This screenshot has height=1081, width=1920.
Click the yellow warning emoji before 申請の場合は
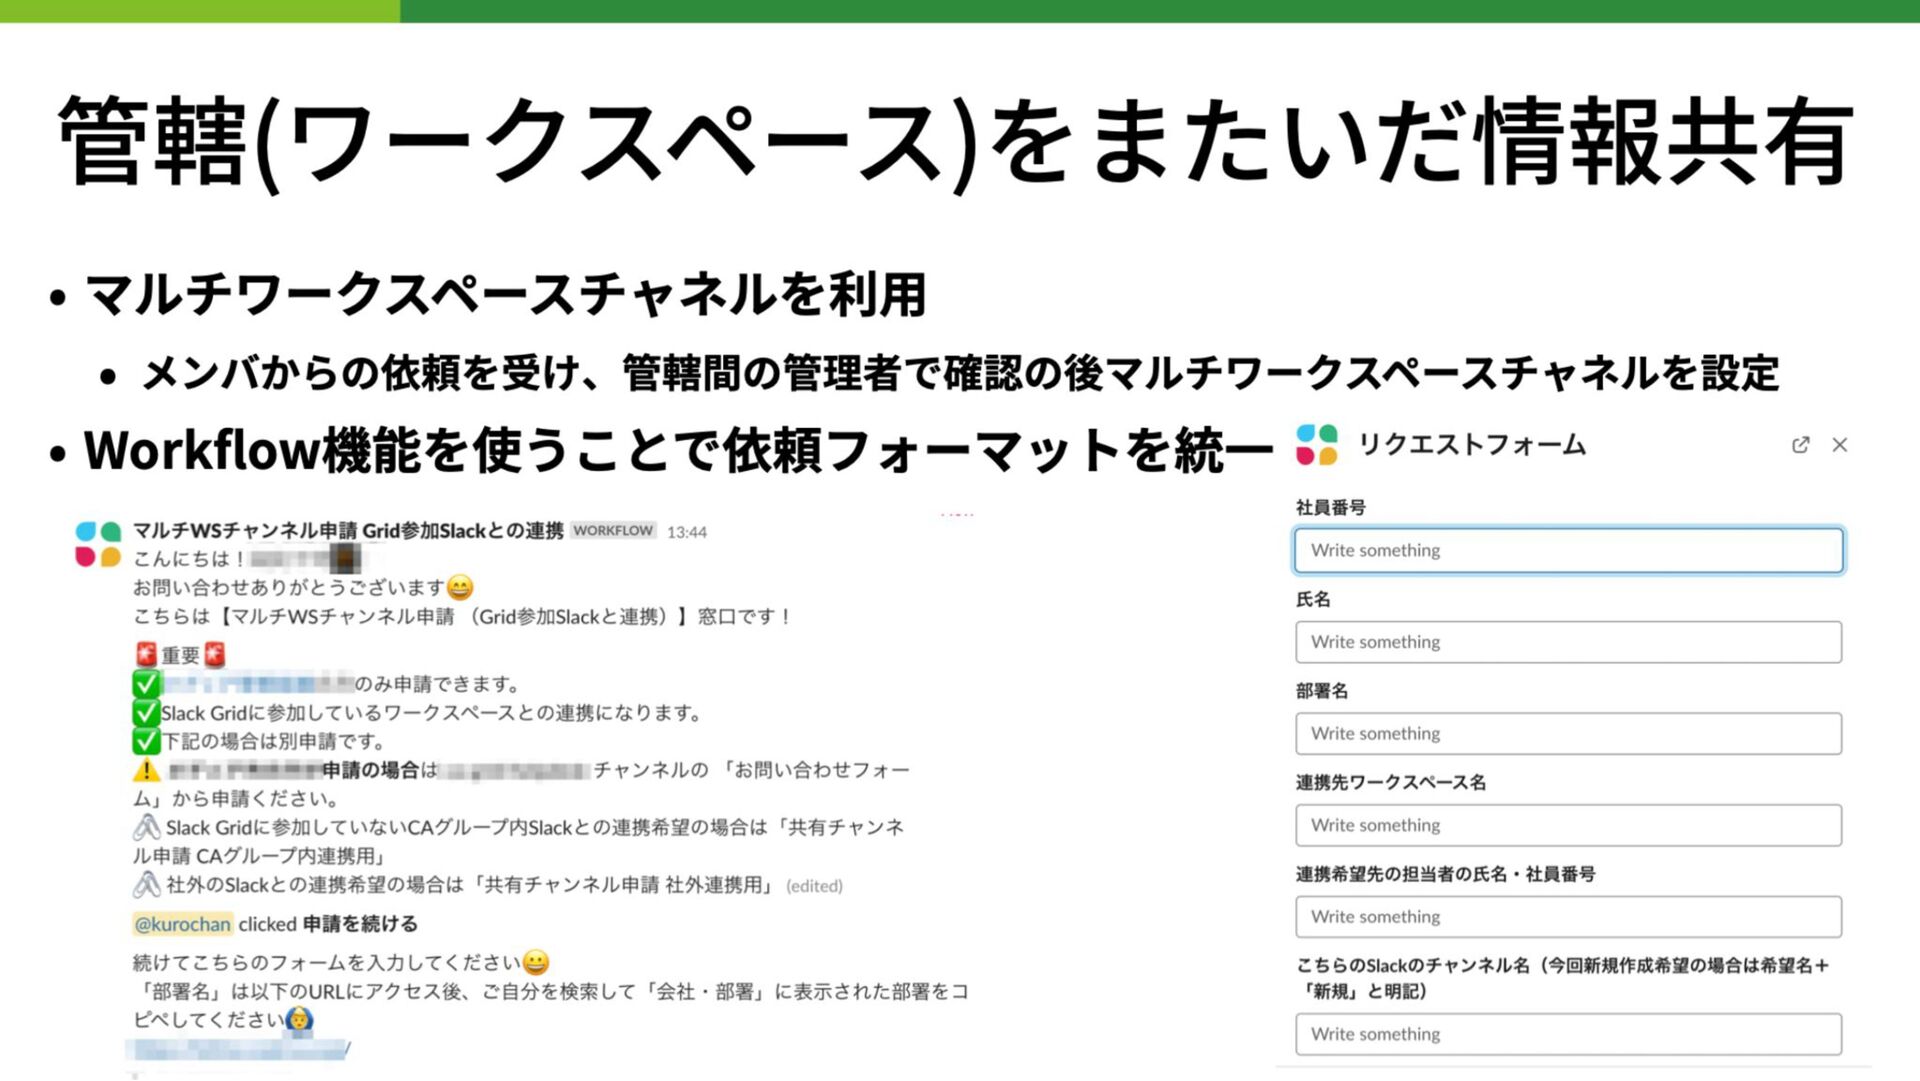(x=146, y=770)
